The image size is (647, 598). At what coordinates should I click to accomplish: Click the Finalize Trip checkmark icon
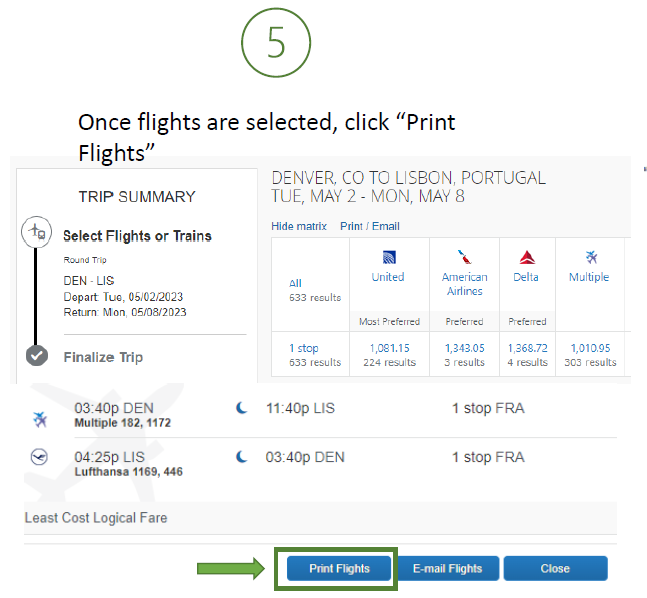click(37, 356)
